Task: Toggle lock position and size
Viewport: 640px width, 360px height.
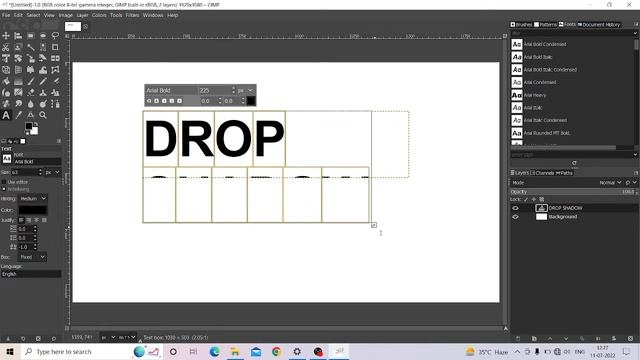Action: click(x=533, y=199)
